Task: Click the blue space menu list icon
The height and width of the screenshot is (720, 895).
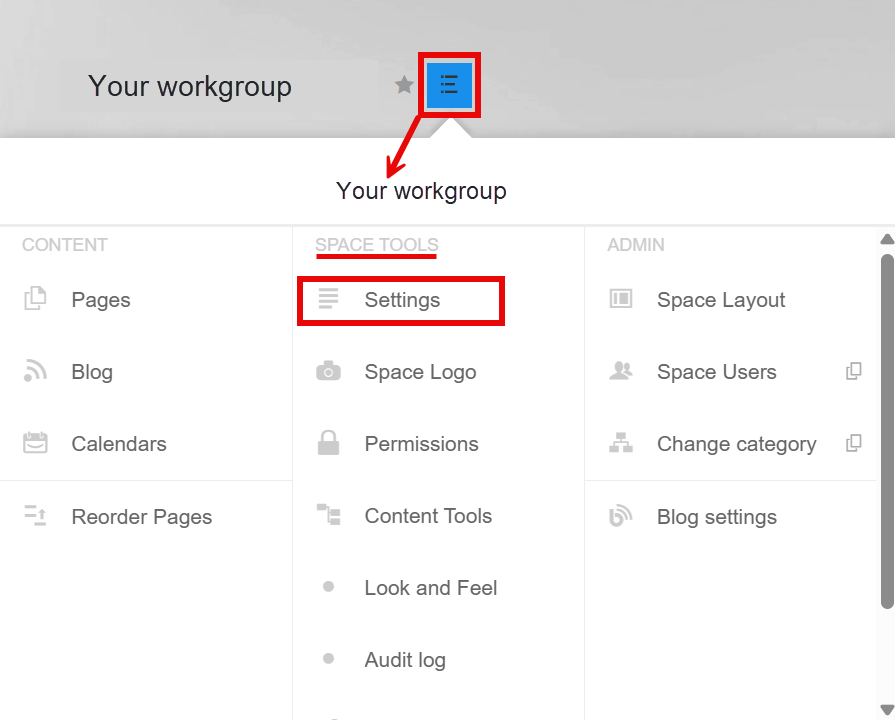Action: [x=449, y=85]
